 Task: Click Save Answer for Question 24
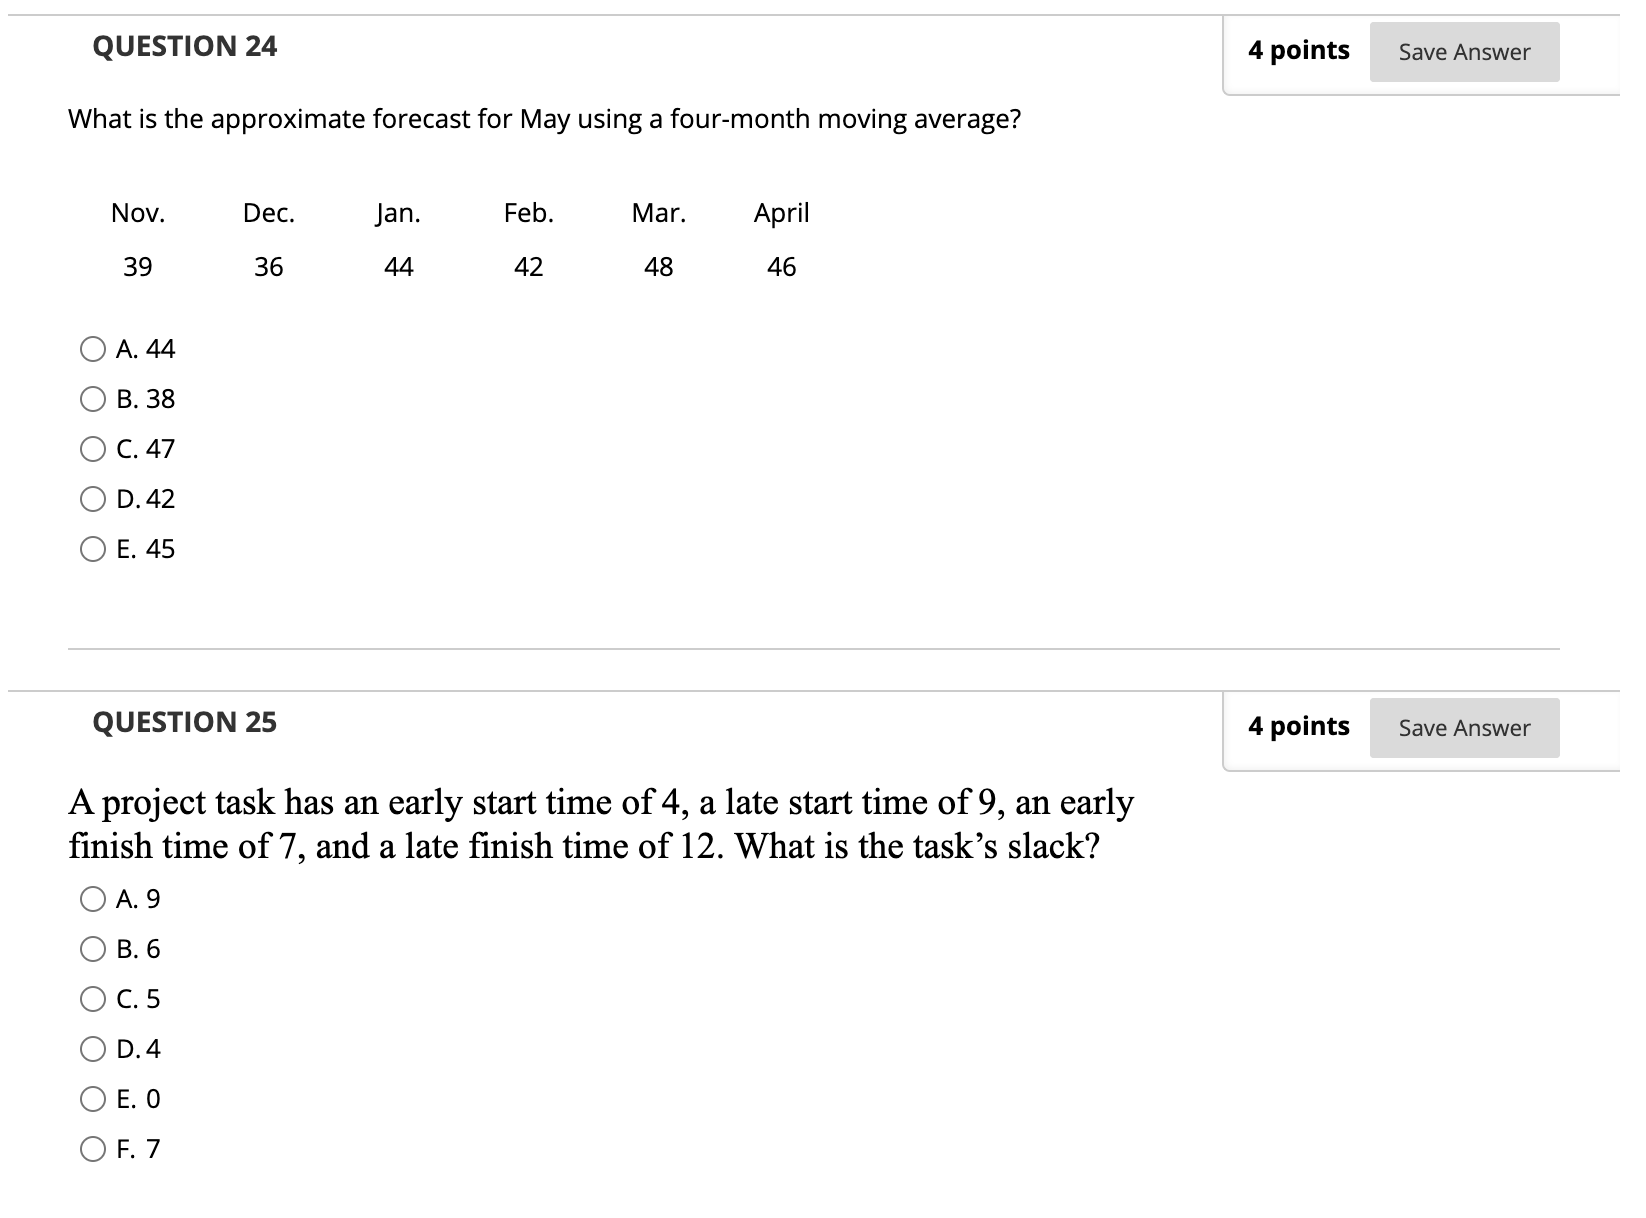click(1463, 52)
